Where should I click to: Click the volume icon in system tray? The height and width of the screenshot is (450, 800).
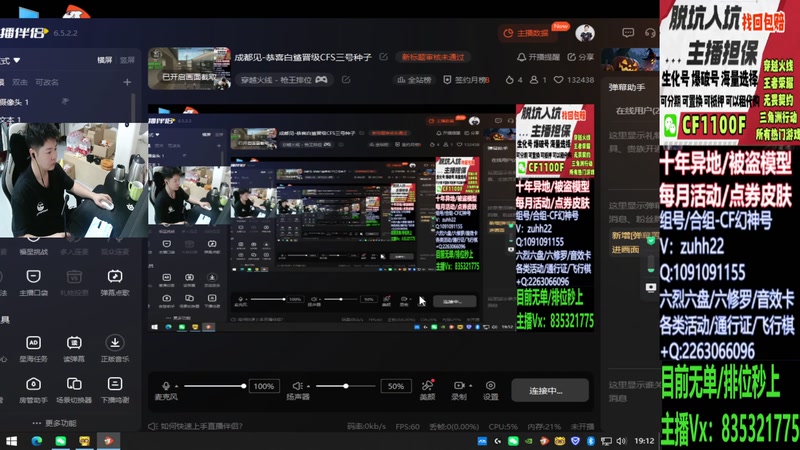(621, 441)
